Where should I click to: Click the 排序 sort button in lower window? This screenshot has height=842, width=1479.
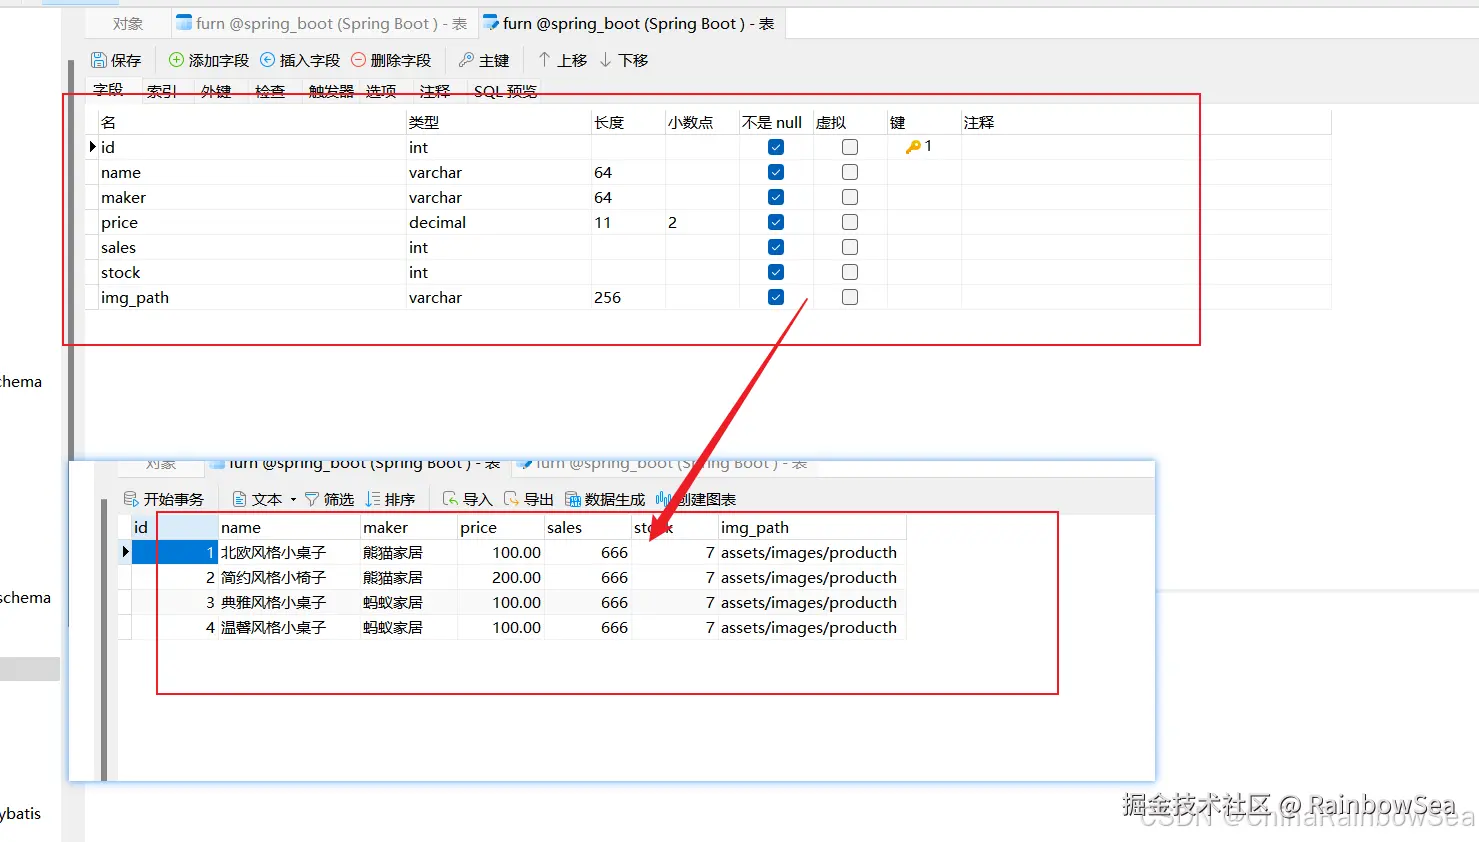390,499
